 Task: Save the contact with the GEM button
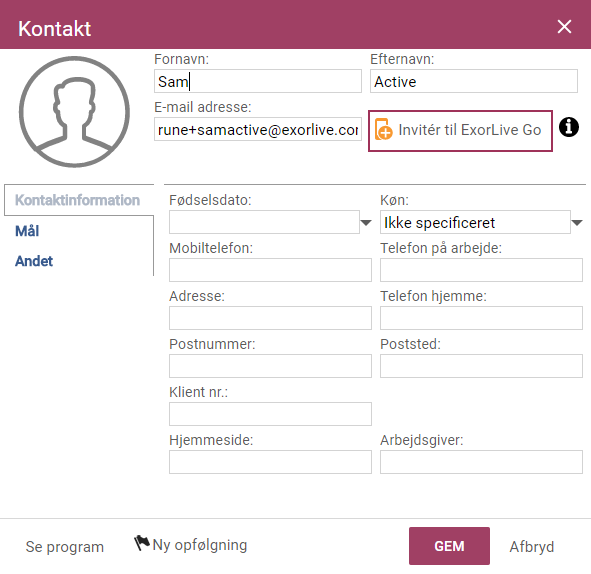click(449, 546)
